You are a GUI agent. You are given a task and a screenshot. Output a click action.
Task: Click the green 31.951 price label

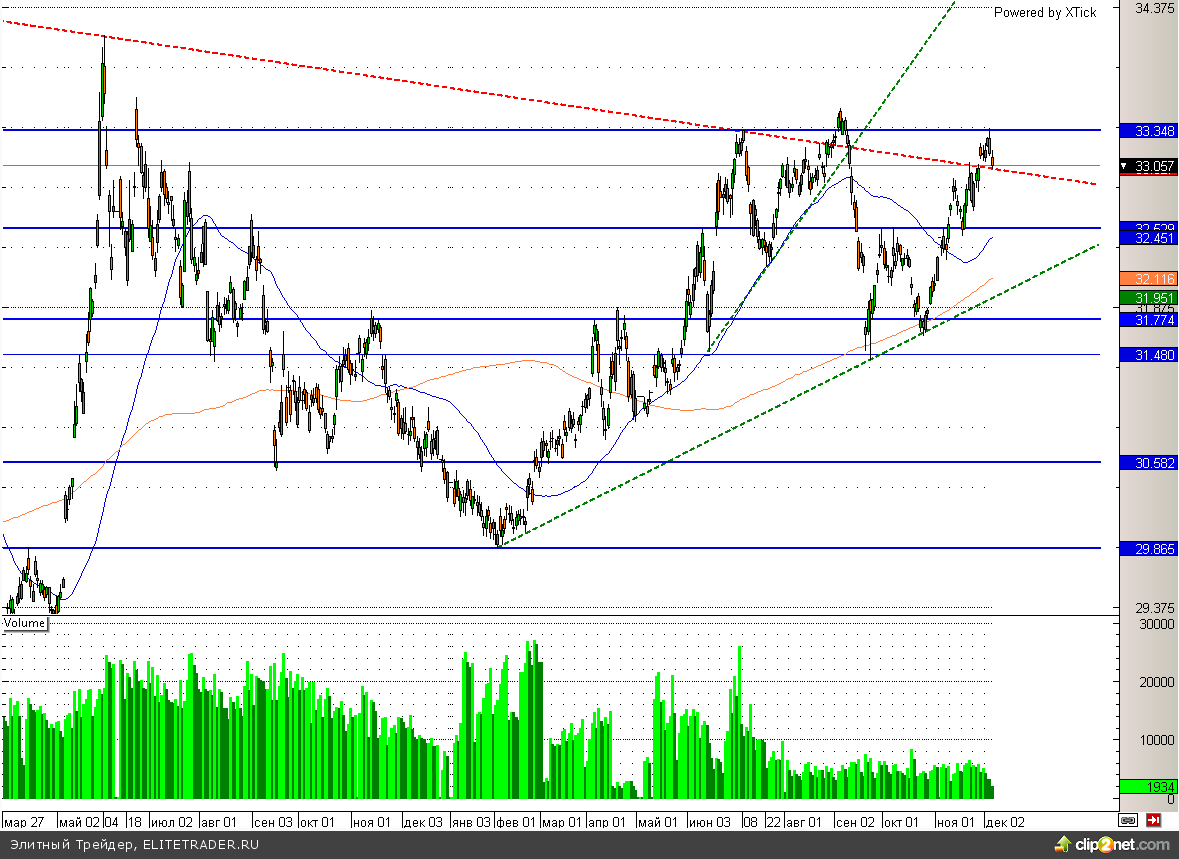(x=1147, y=298)
